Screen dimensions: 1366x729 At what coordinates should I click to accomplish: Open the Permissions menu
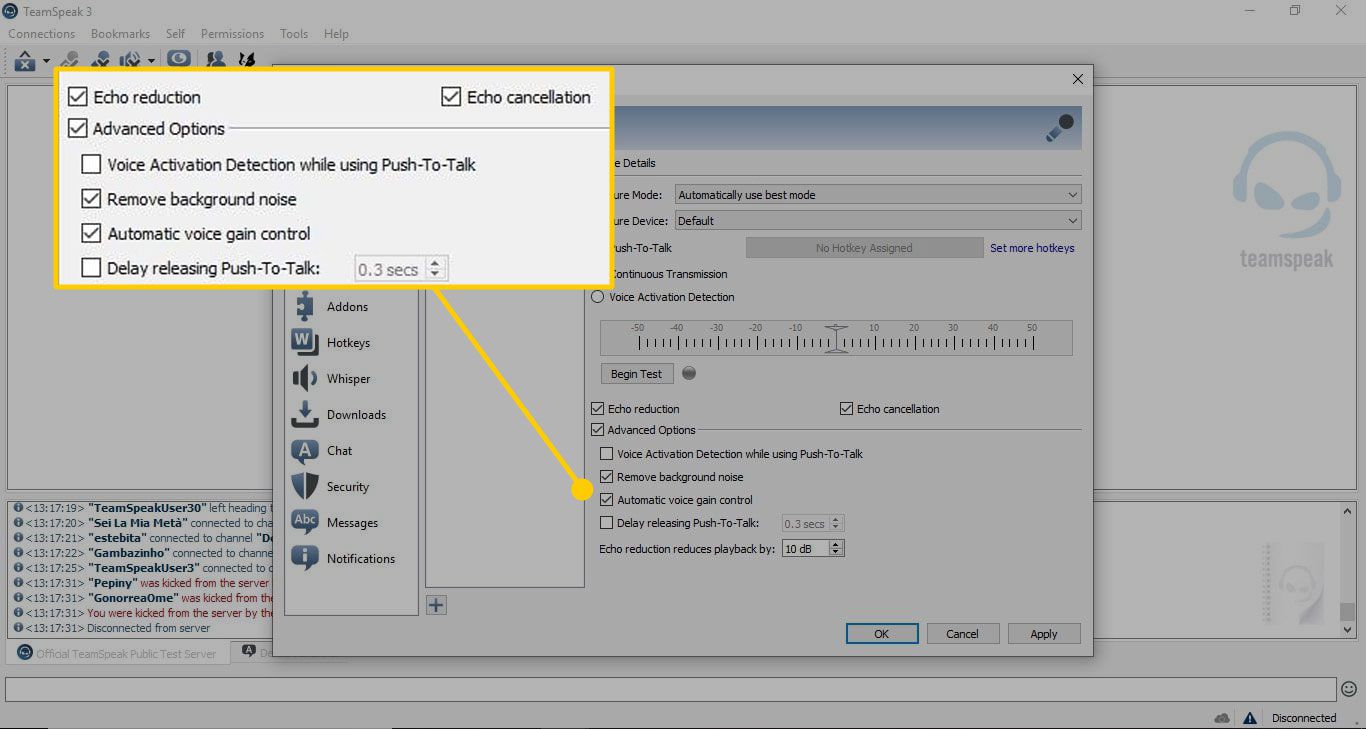coord(233,34)
